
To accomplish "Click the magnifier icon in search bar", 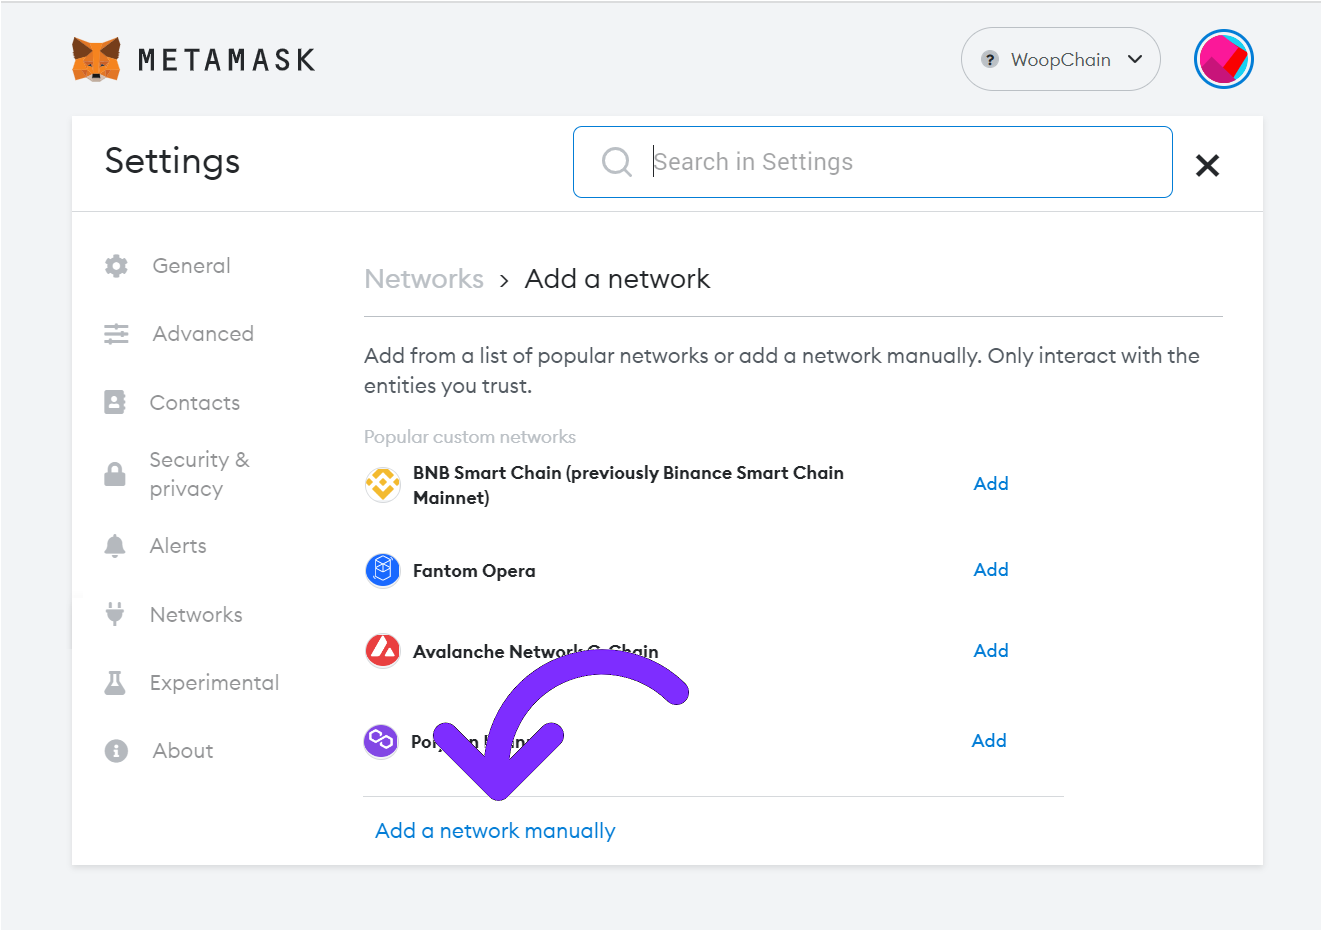I will (x=617, y=162).
